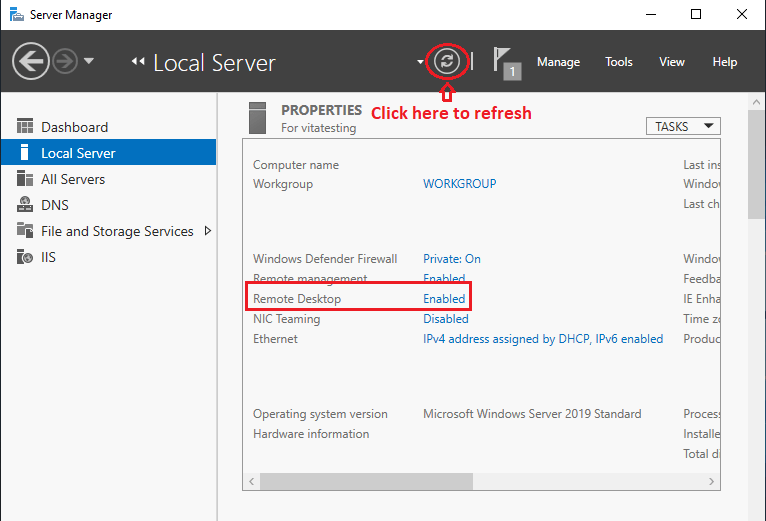Screen dimensions: 766x521
Task: Open the navigation history dropdown arrow
Action: [x=88, y=61]
